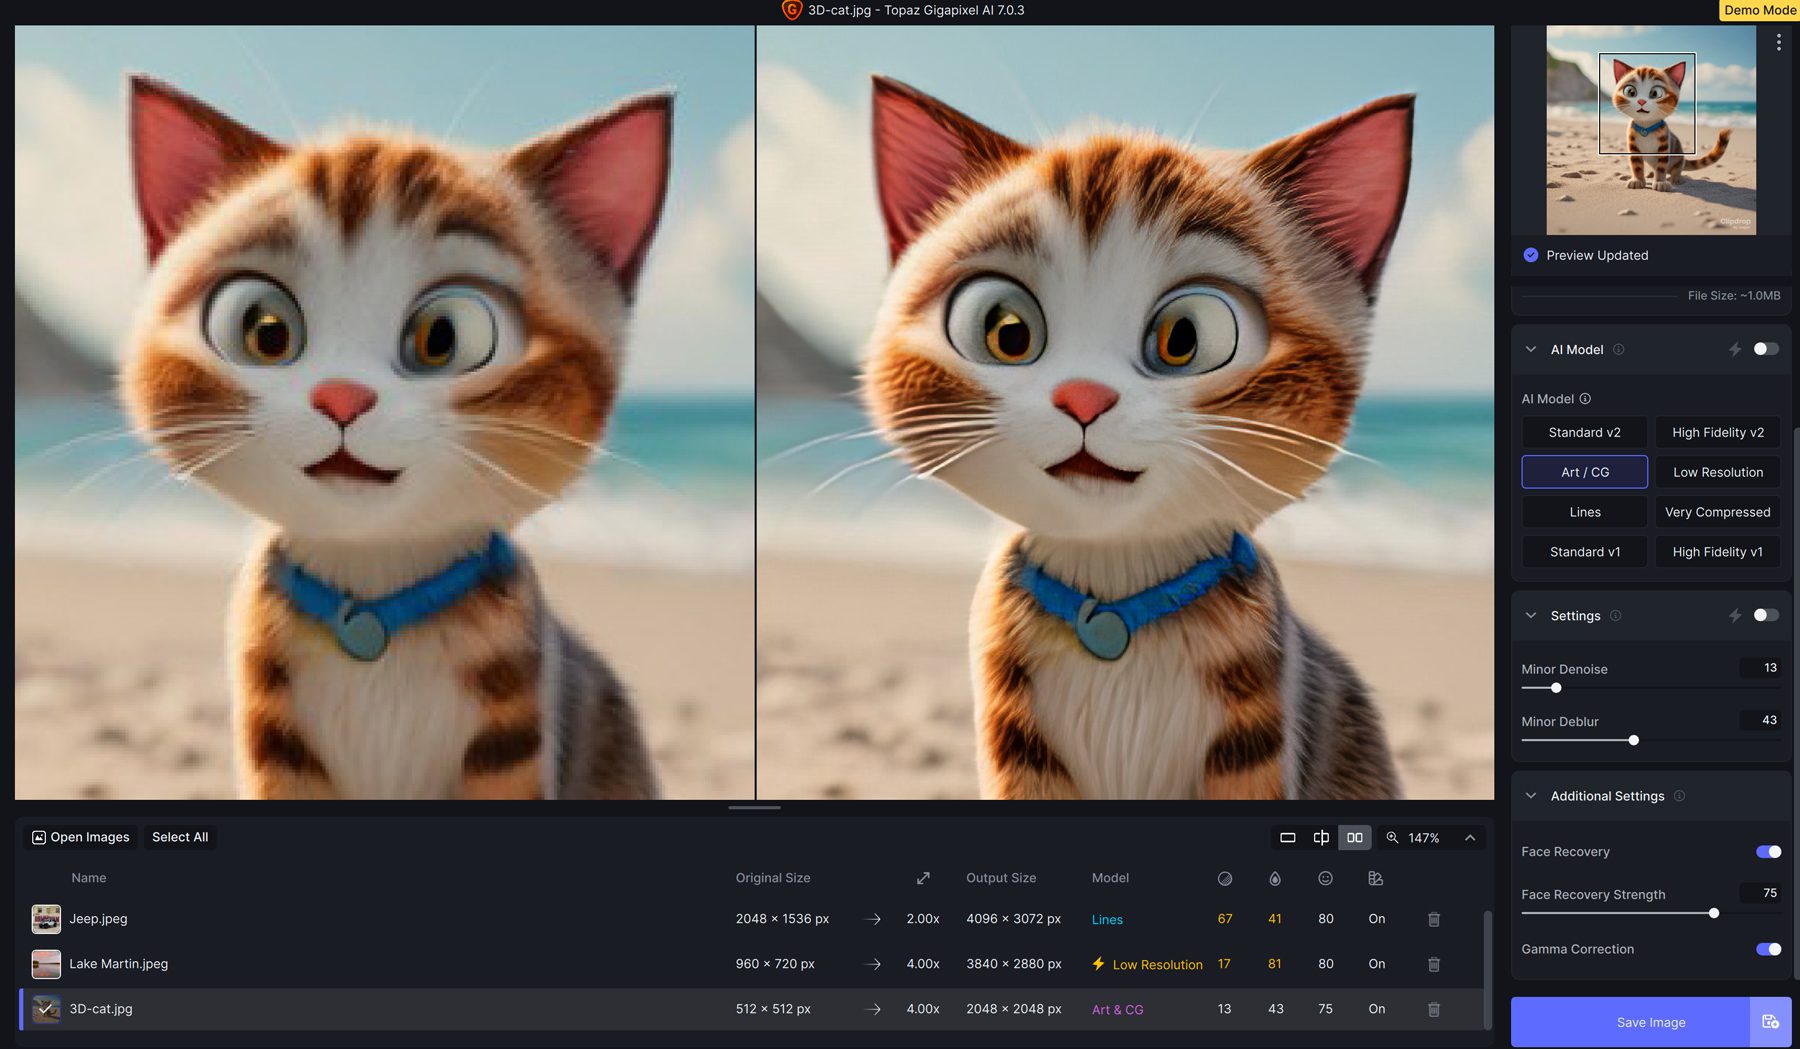Click the Save Image button

1649,1021
